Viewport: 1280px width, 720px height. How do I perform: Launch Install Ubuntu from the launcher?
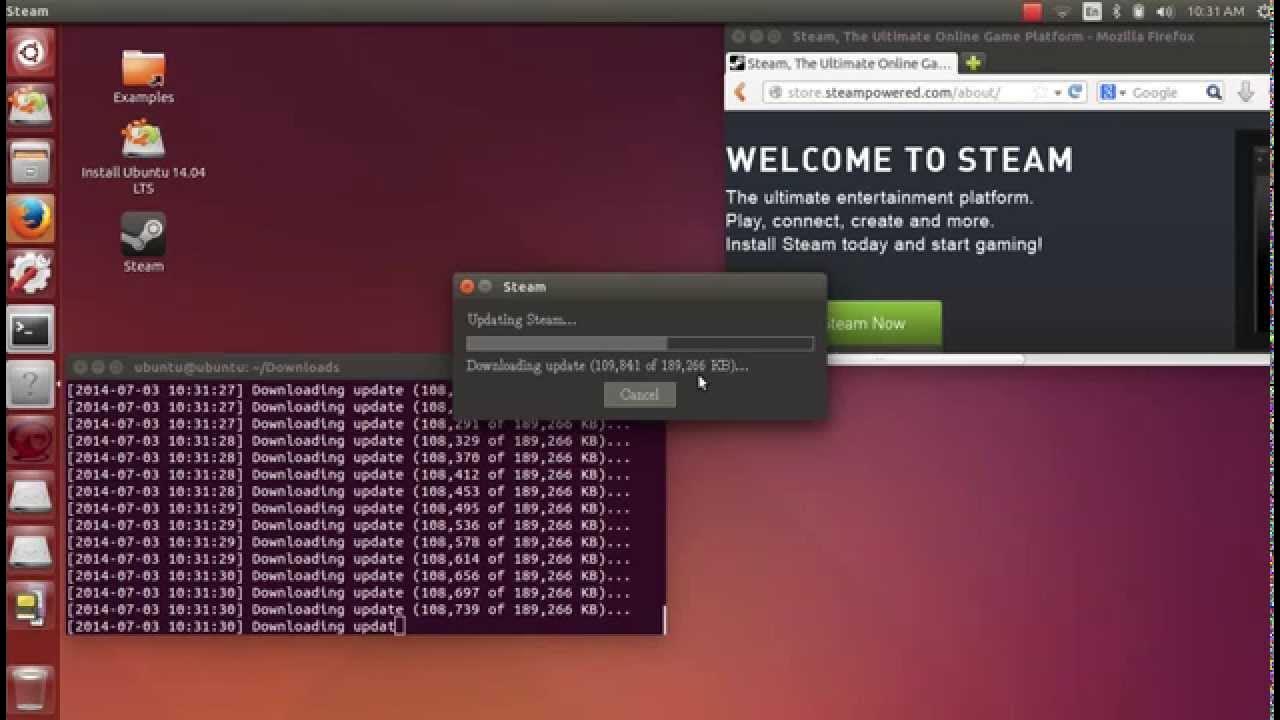[30, 107]
